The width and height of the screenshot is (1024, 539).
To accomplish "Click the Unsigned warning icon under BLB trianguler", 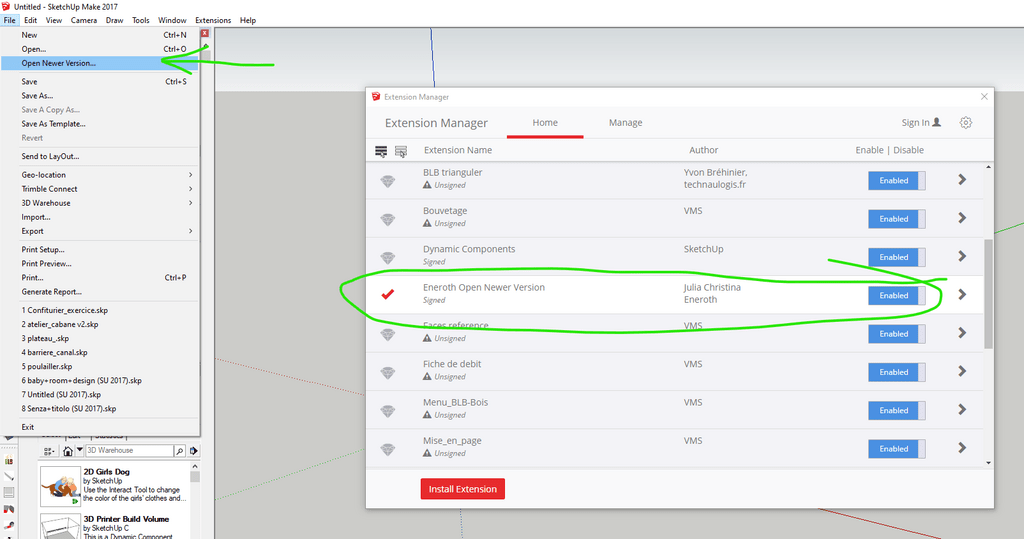I will coord(427,185).
